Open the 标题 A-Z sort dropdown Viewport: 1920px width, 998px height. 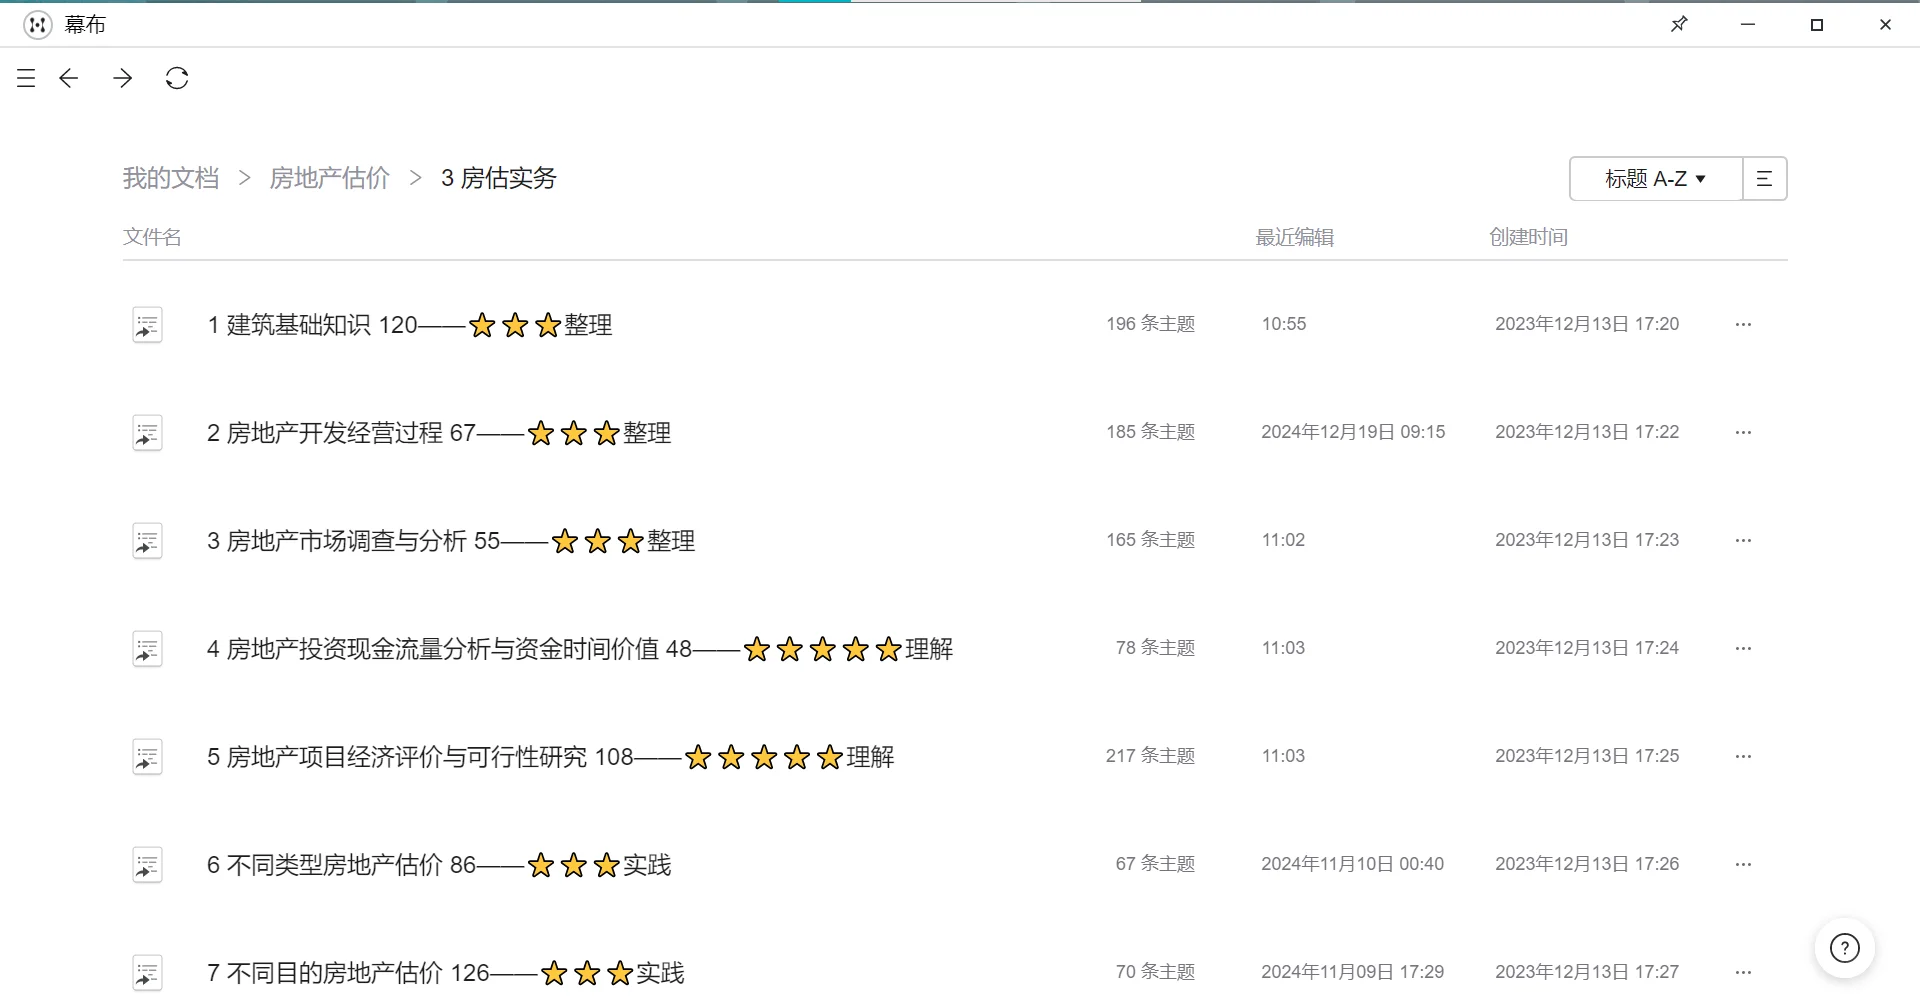[x=1656, y=179]
